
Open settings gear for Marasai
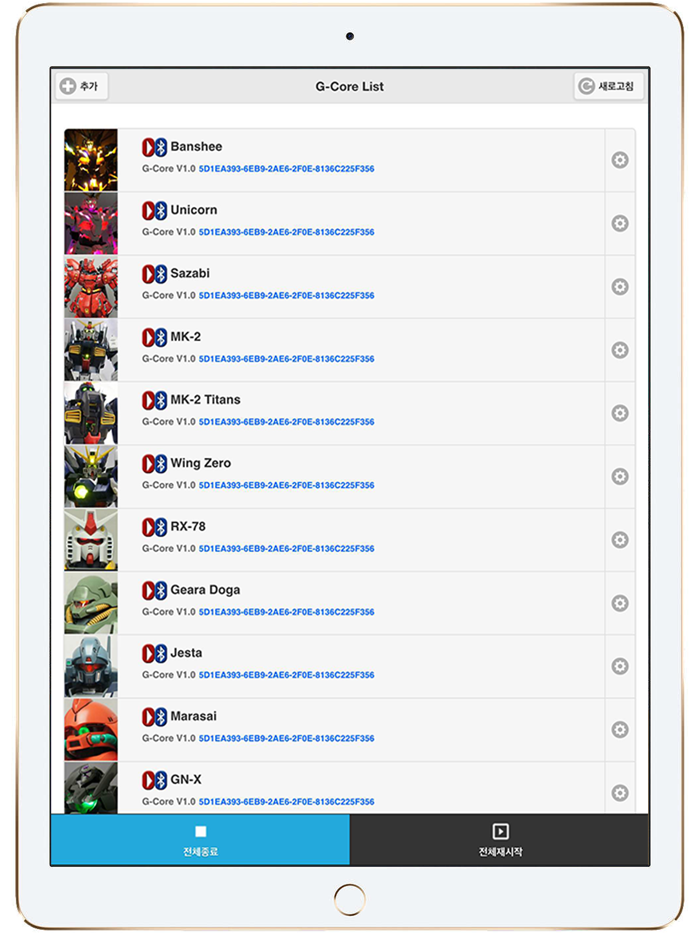620,730
